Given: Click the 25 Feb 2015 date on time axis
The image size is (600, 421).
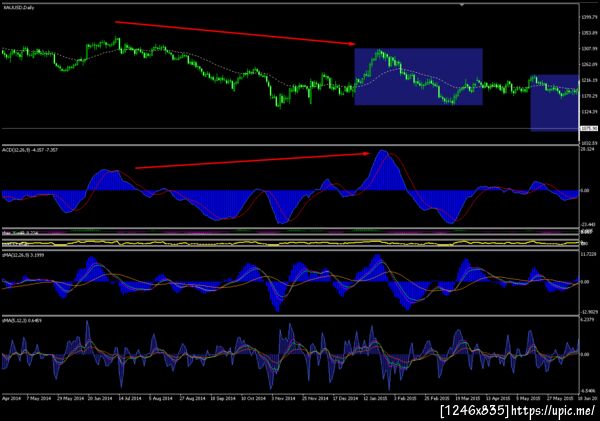Looking at the screenshot, I should pyautogui.click(x=437, y=398).
